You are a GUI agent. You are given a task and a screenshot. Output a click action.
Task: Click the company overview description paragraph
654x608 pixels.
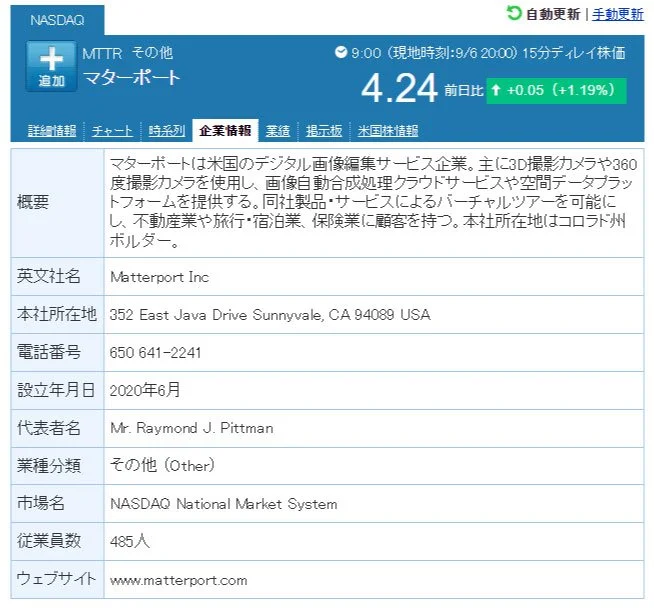(373, 203)
